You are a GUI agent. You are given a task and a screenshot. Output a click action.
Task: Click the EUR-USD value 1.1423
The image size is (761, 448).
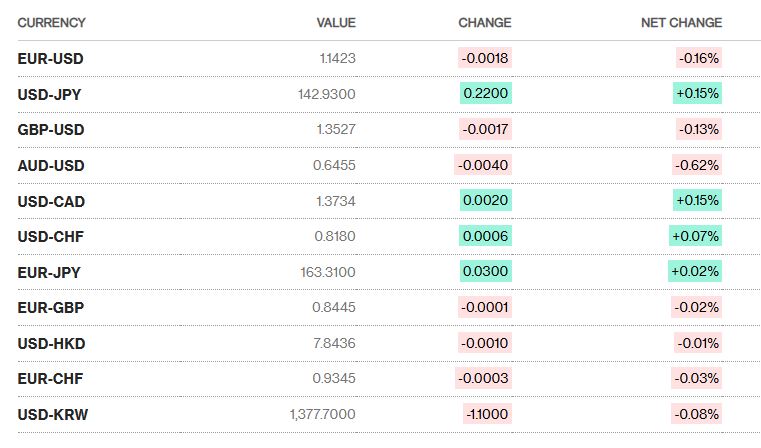pos(337,58)
